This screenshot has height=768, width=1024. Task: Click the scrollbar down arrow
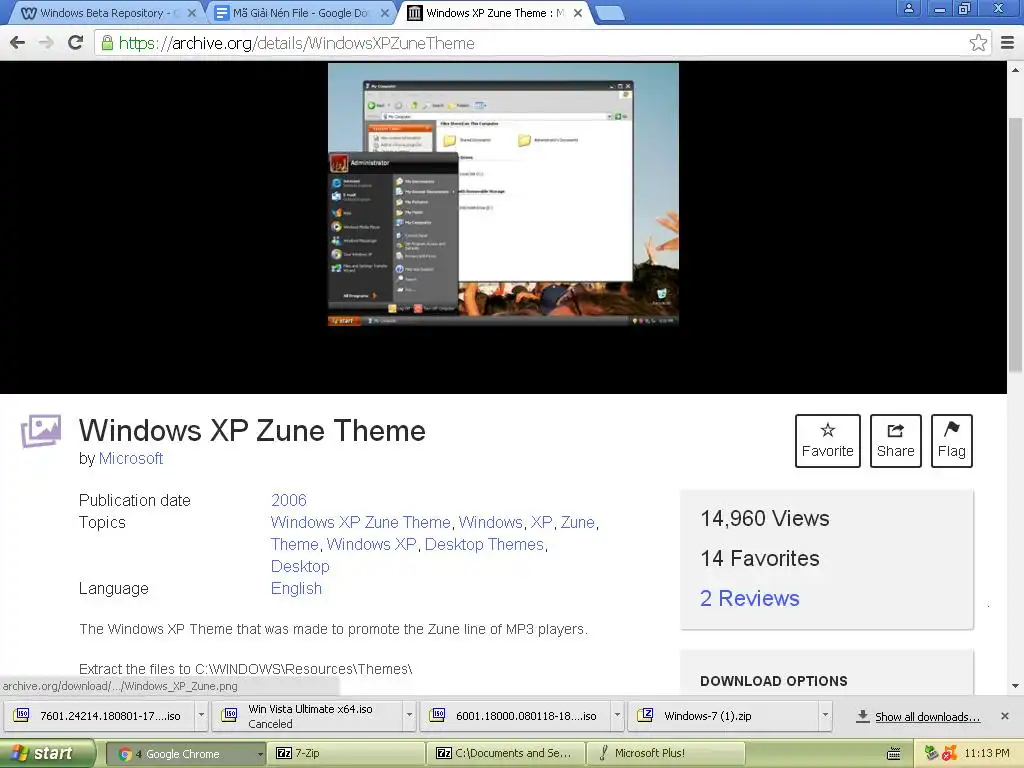[x=1015, y=686]
